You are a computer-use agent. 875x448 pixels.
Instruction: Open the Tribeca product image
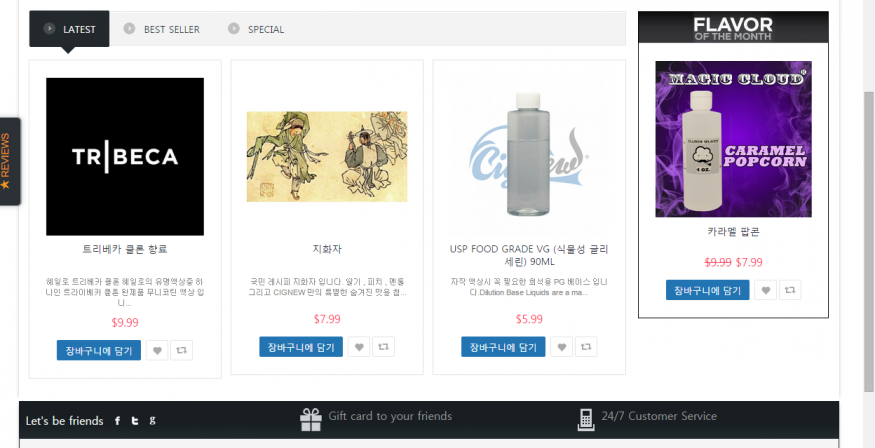coord(125,157)
